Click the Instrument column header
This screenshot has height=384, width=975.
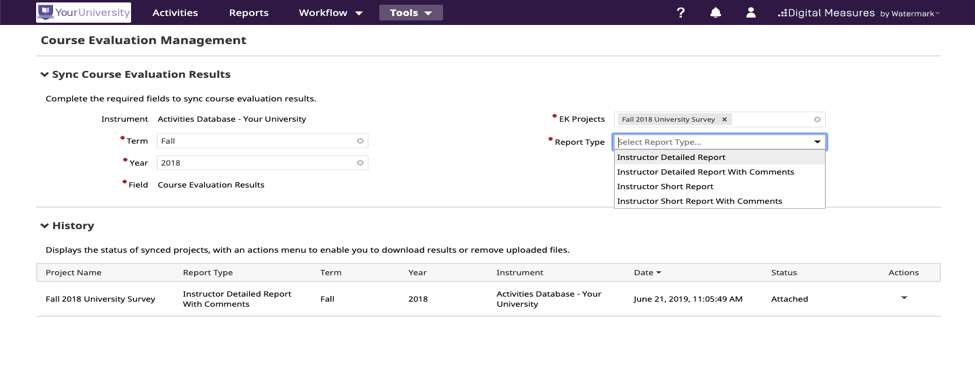[x=520, y=272]
